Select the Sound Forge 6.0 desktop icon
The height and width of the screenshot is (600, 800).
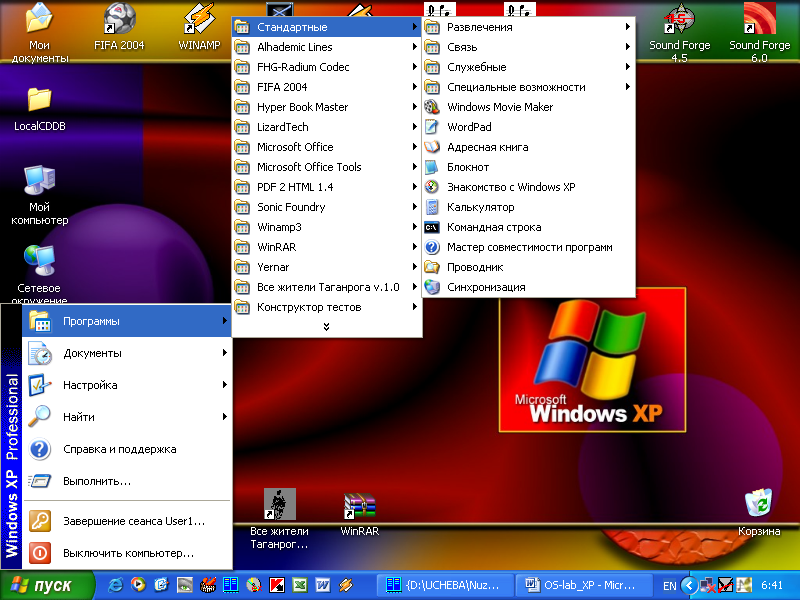pyautogui.click(x=760, y=33)
